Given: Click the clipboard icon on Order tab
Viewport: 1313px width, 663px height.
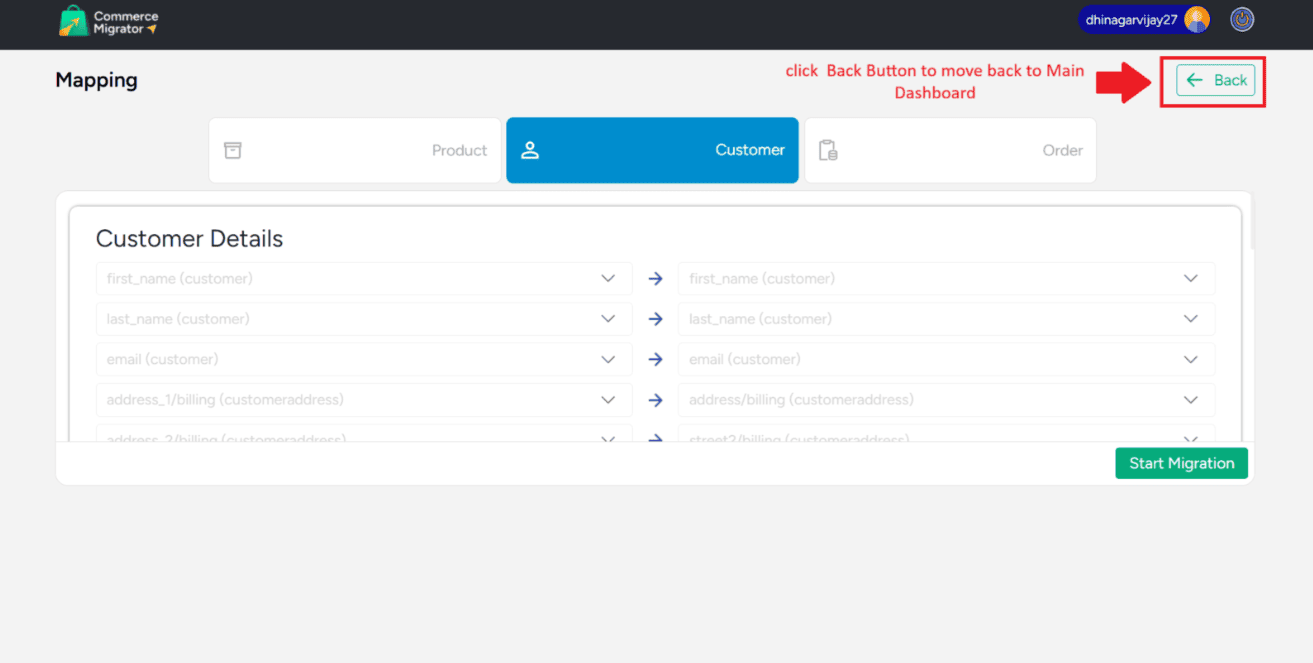Looking at the screenshot, I should [x=828, y=150].
